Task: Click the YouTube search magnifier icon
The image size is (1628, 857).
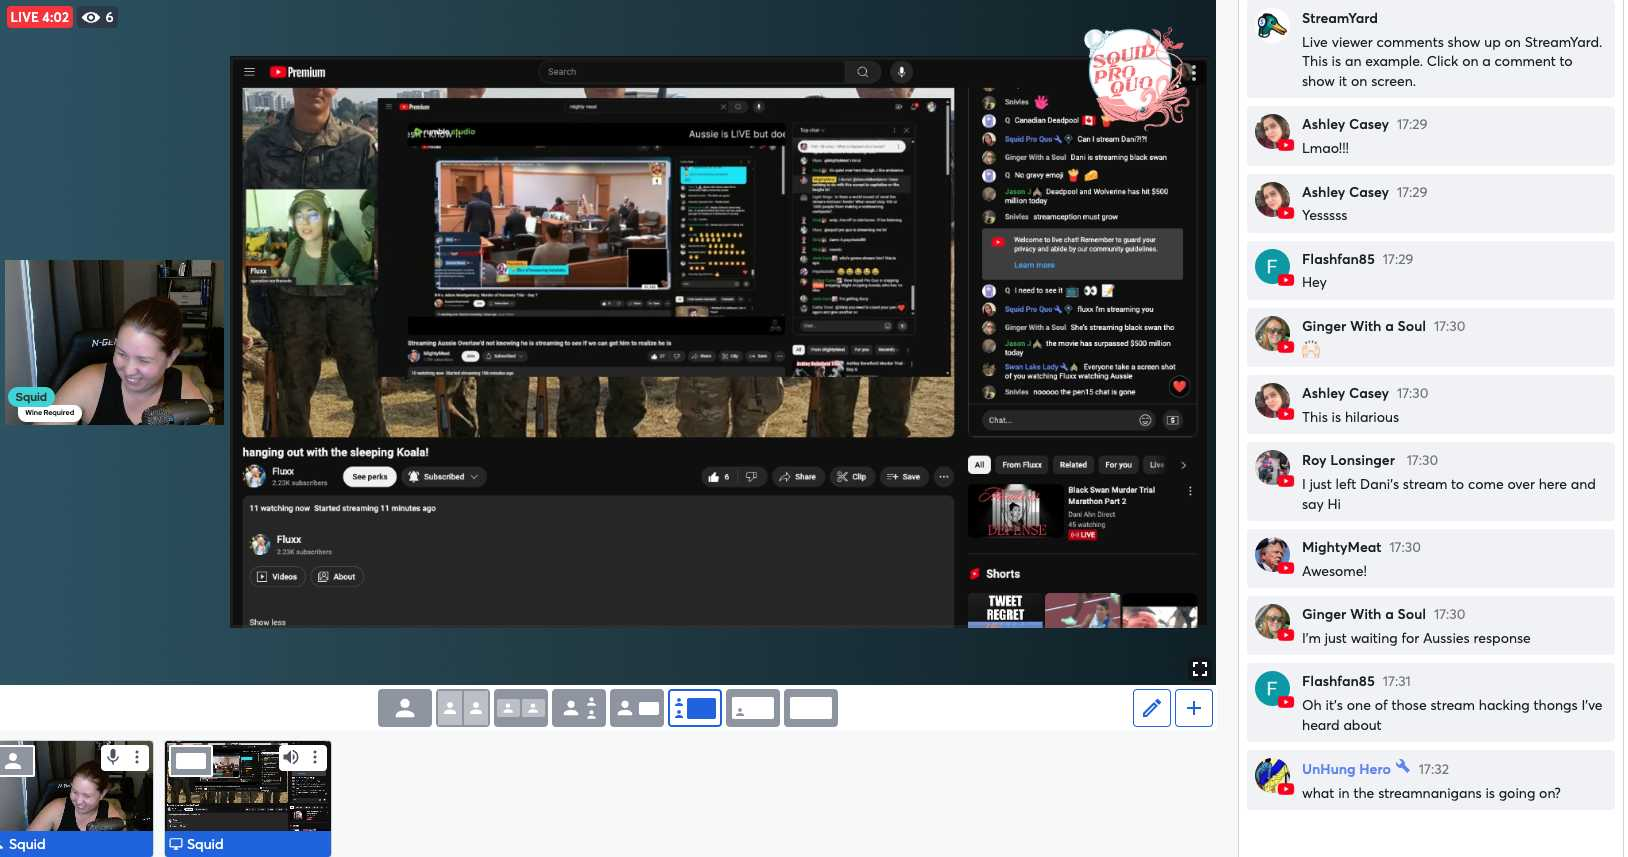Action: (x=862, y=72)
